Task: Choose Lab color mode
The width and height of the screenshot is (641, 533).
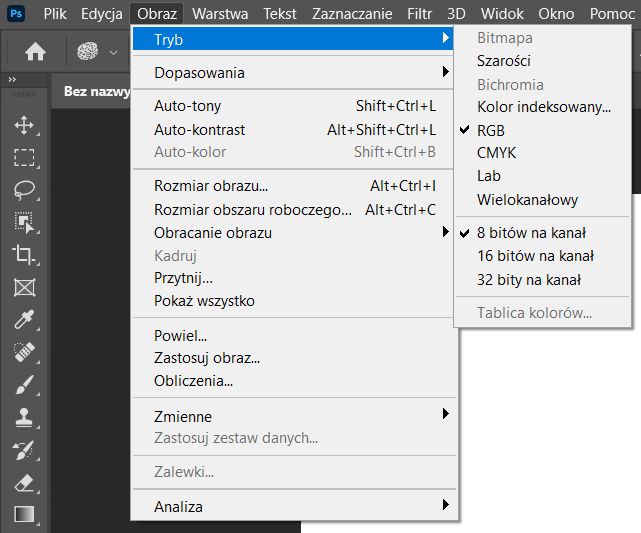Action: tap(543, 176)
